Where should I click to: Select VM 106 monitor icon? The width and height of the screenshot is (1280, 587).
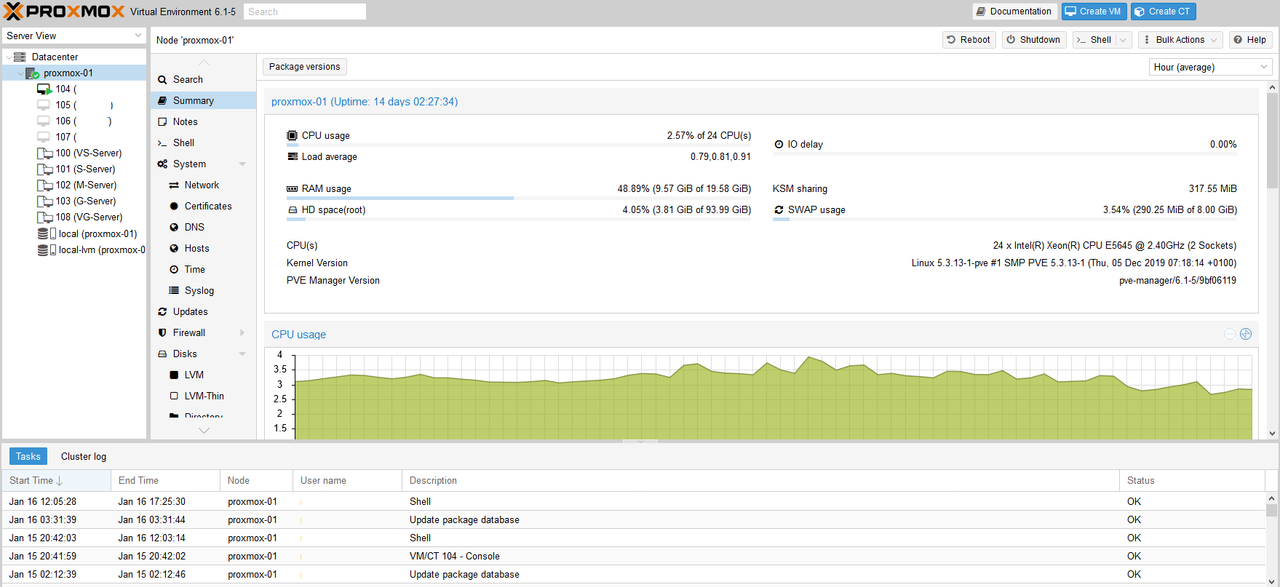(x=44, y=121)
